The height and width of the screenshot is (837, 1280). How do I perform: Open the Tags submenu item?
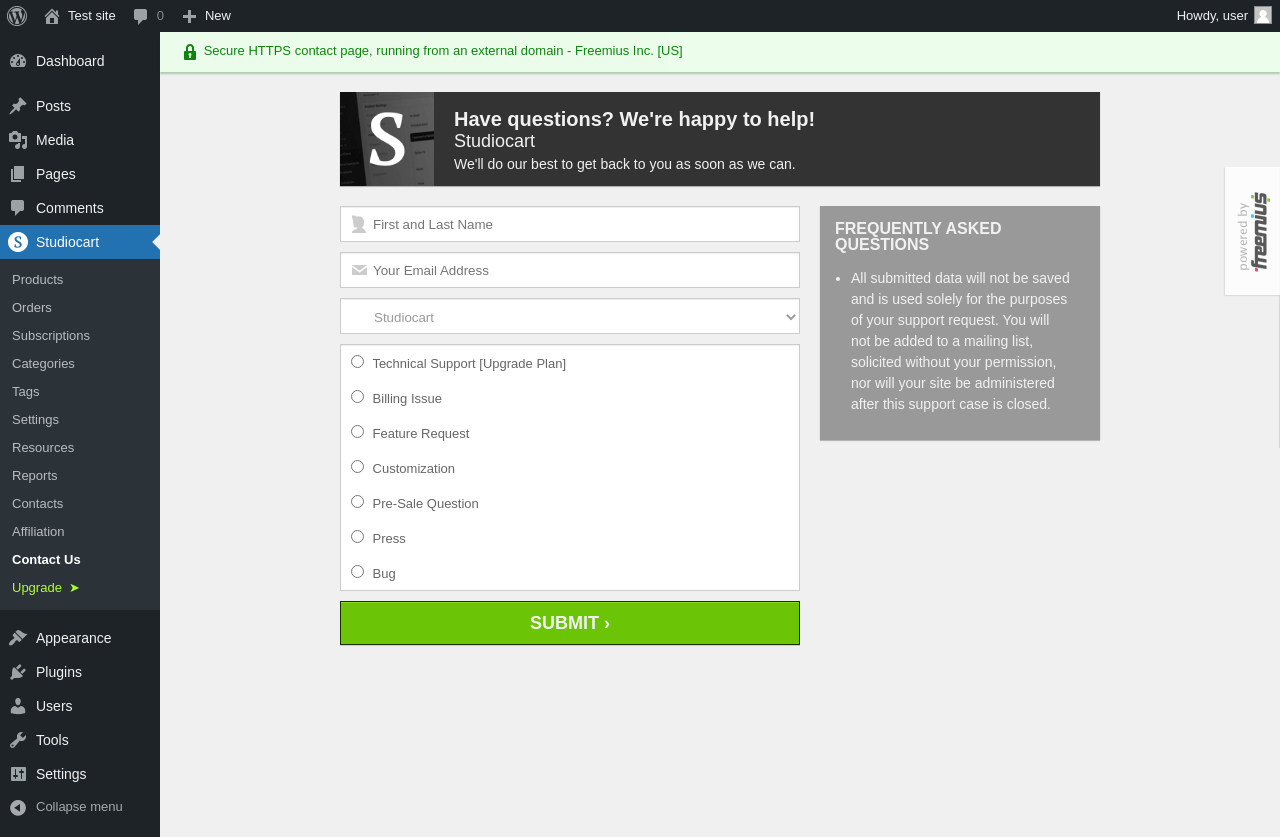(x=80, y=392)
